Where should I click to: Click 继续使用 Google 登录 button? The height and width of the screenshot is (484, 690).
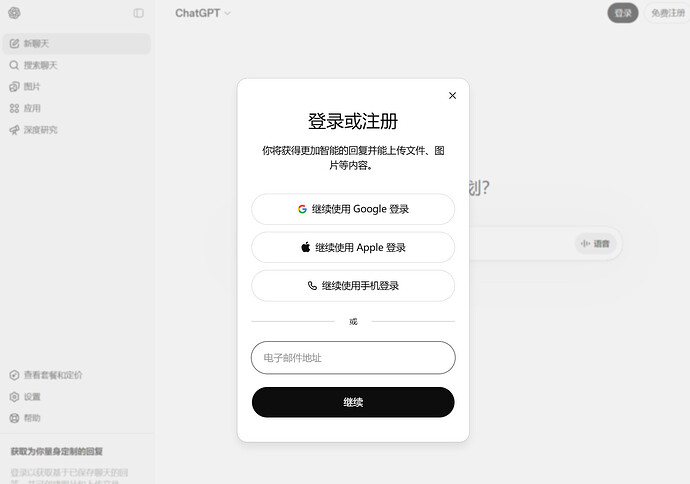point(353,209)
